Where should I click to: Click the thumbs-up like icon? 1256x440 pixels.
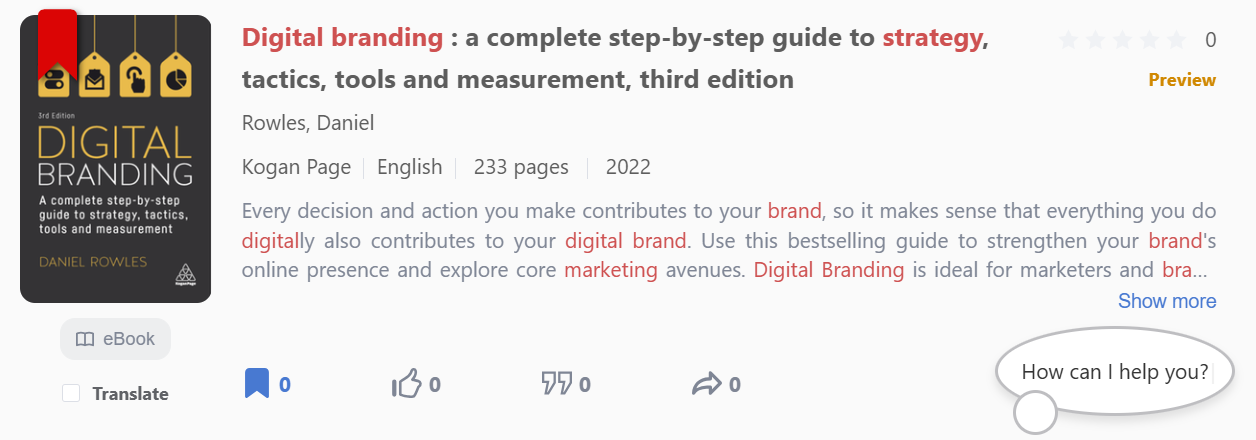[406, 384]
